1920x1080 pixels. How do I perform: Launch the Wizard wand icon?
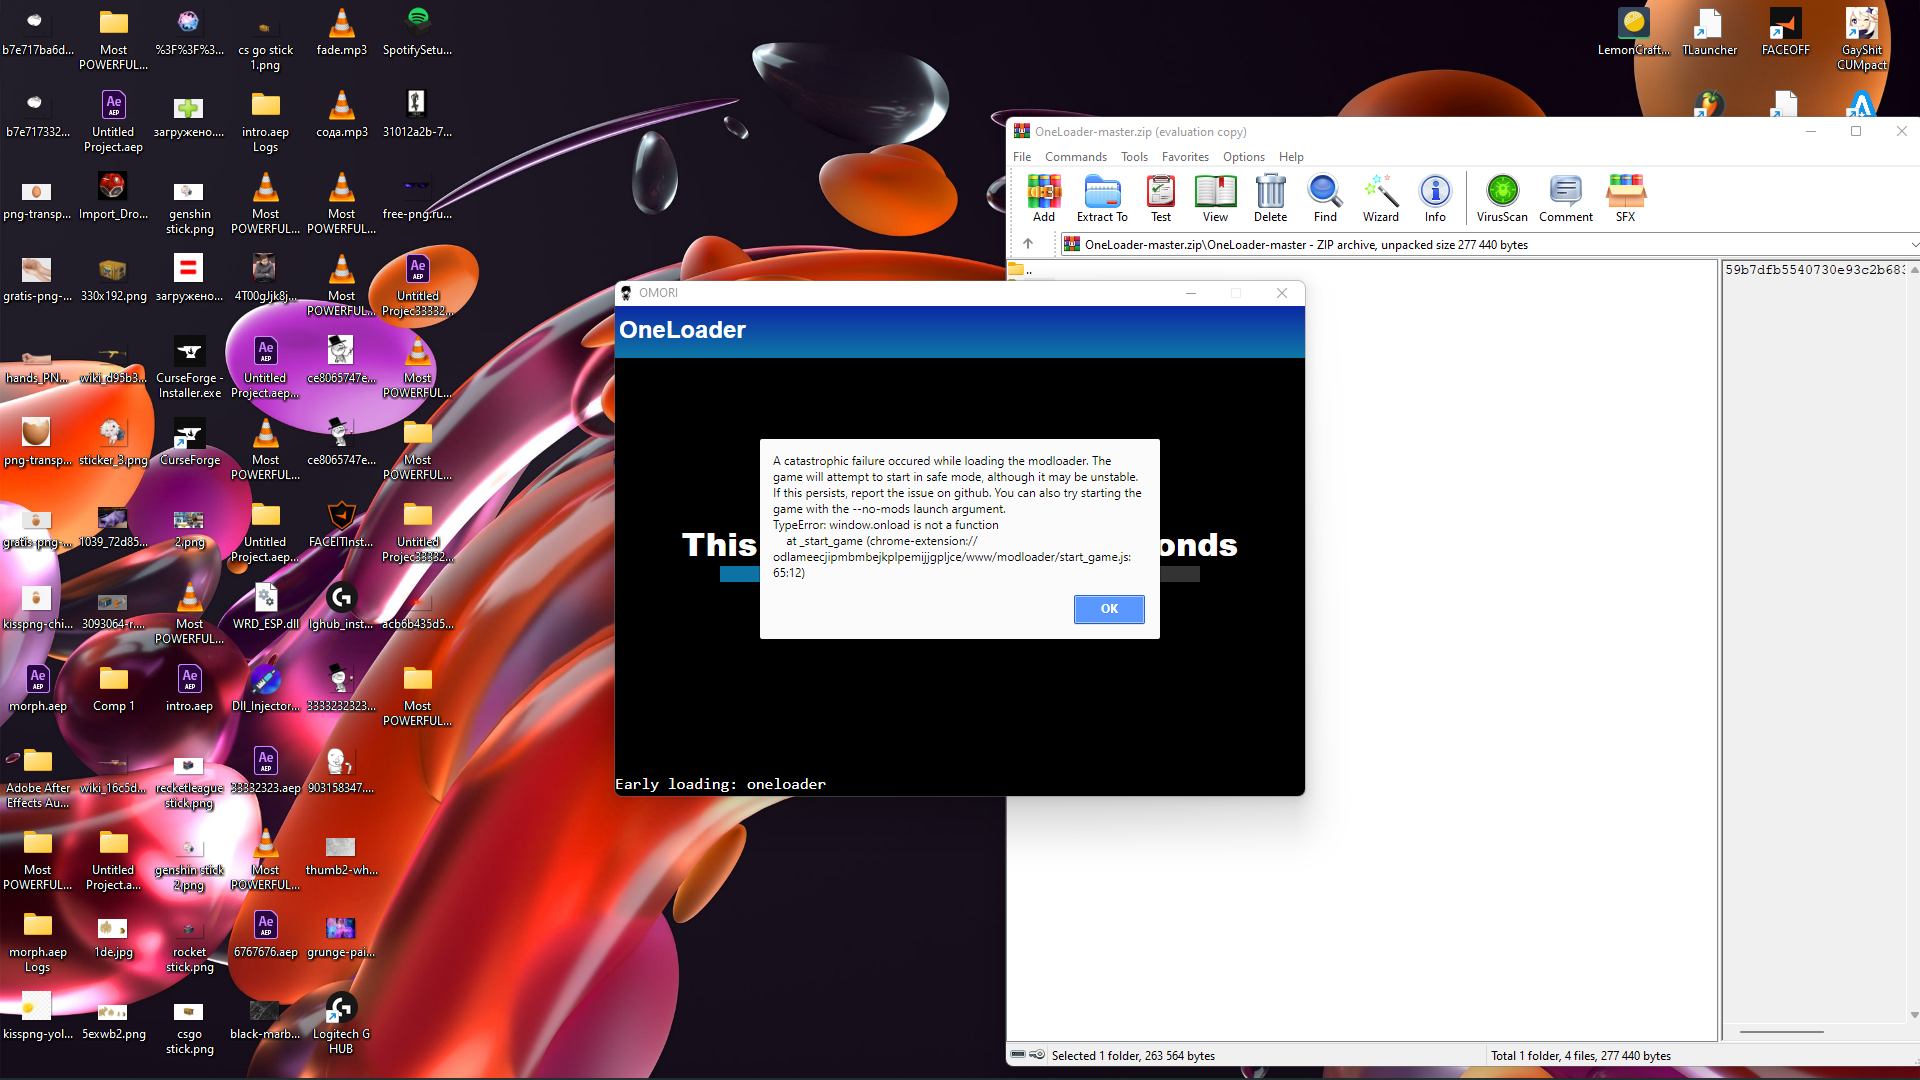click(1380, 197)
